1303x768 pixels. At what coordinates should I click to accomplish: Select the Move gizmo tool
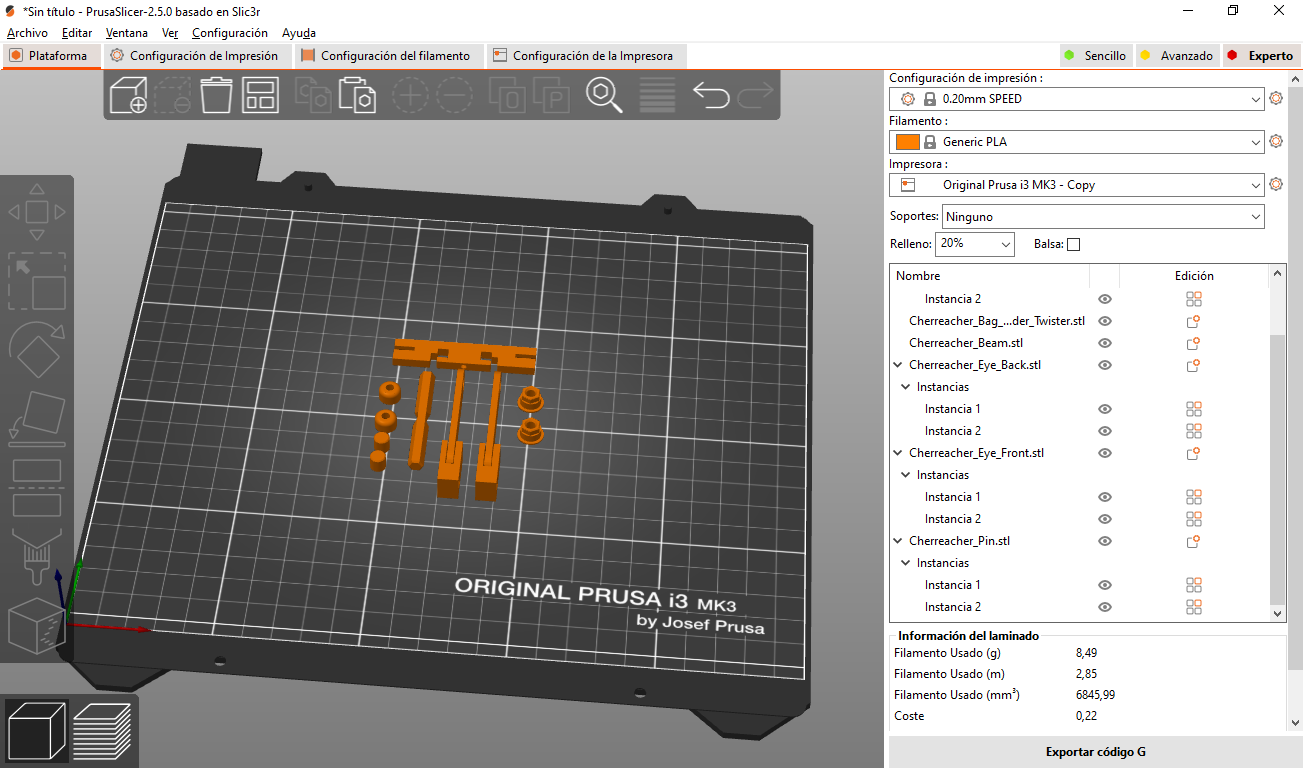(x=37, y=212)
